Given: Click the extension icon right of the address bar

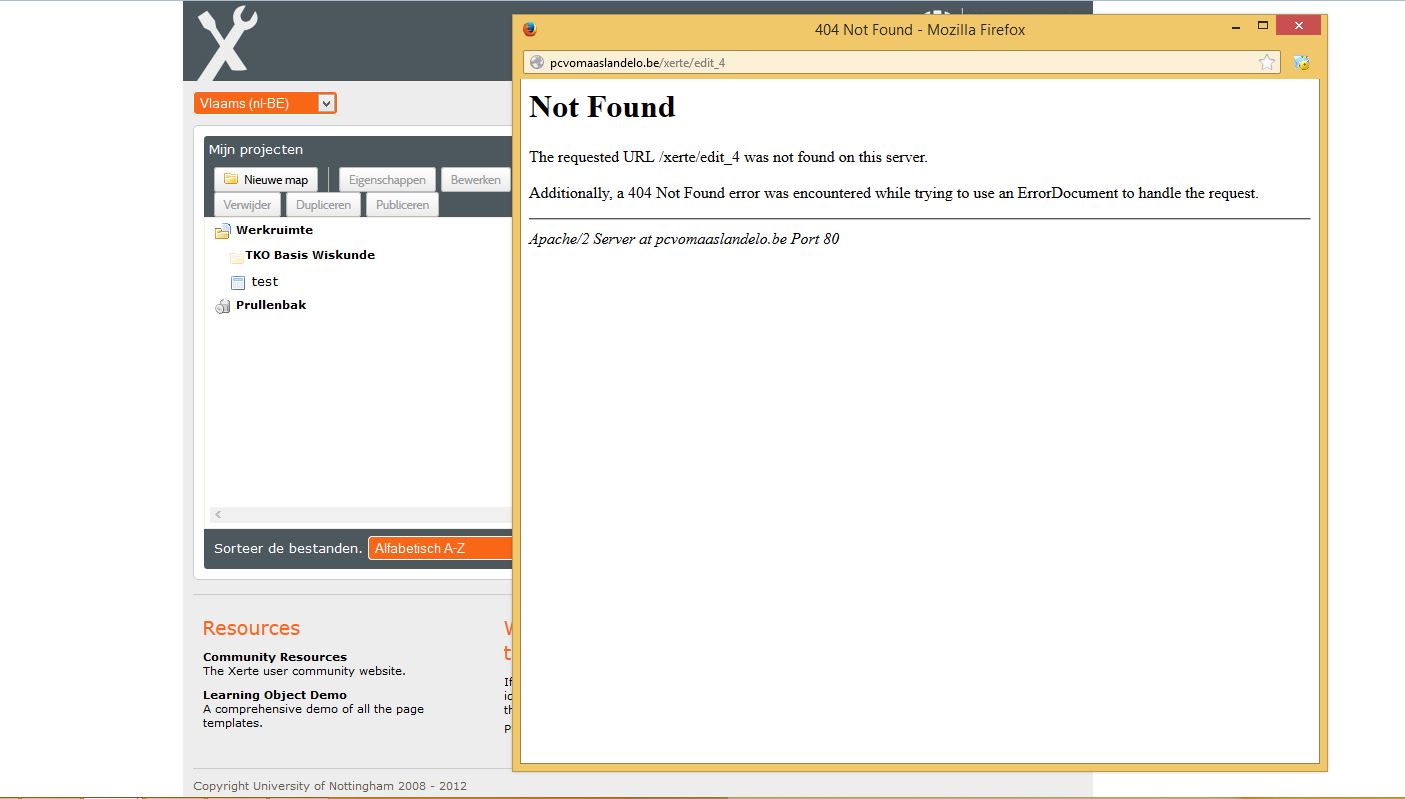Looking at the screenshot, I should (x=1301, y=62).
